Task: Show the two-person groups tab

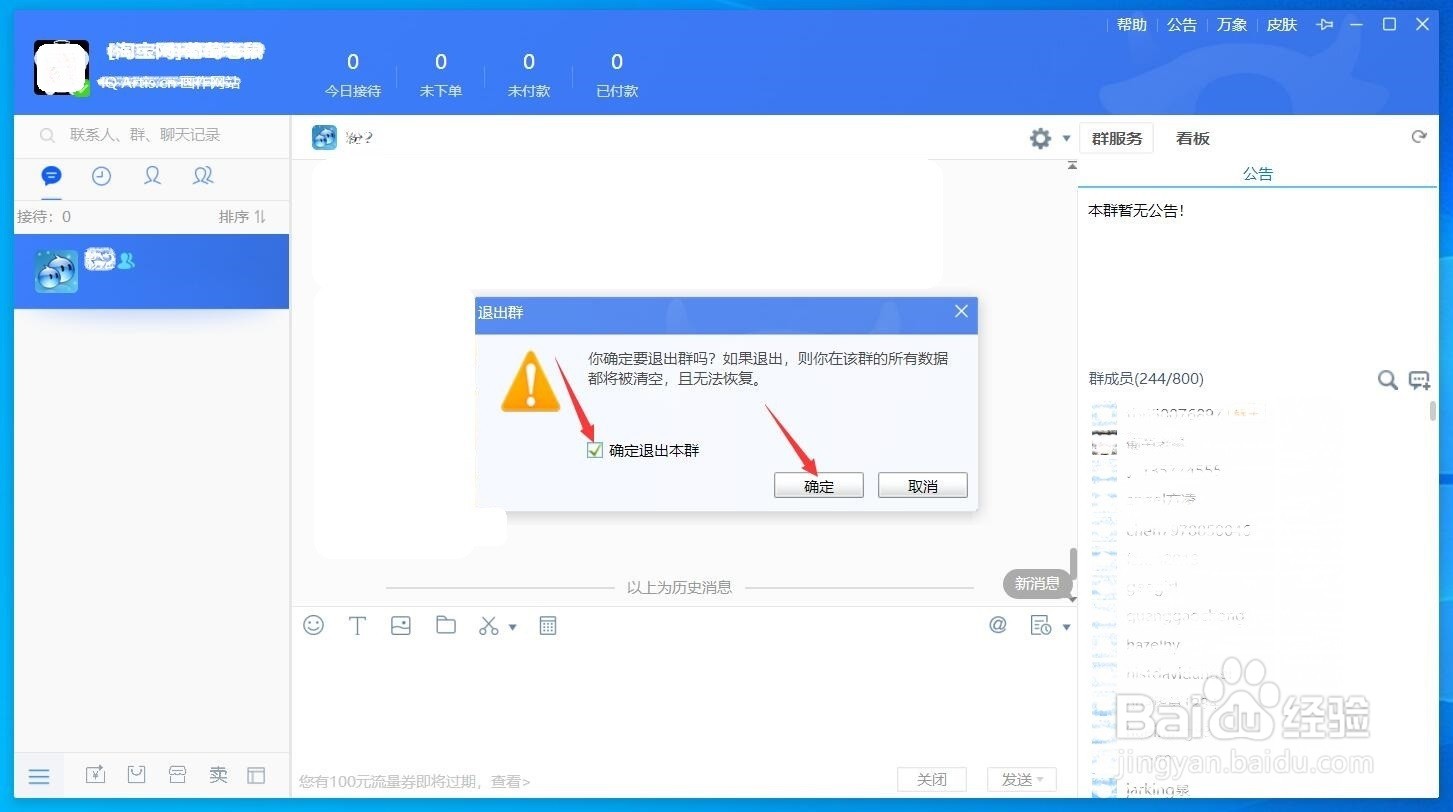Action: [x=203, y=176]
